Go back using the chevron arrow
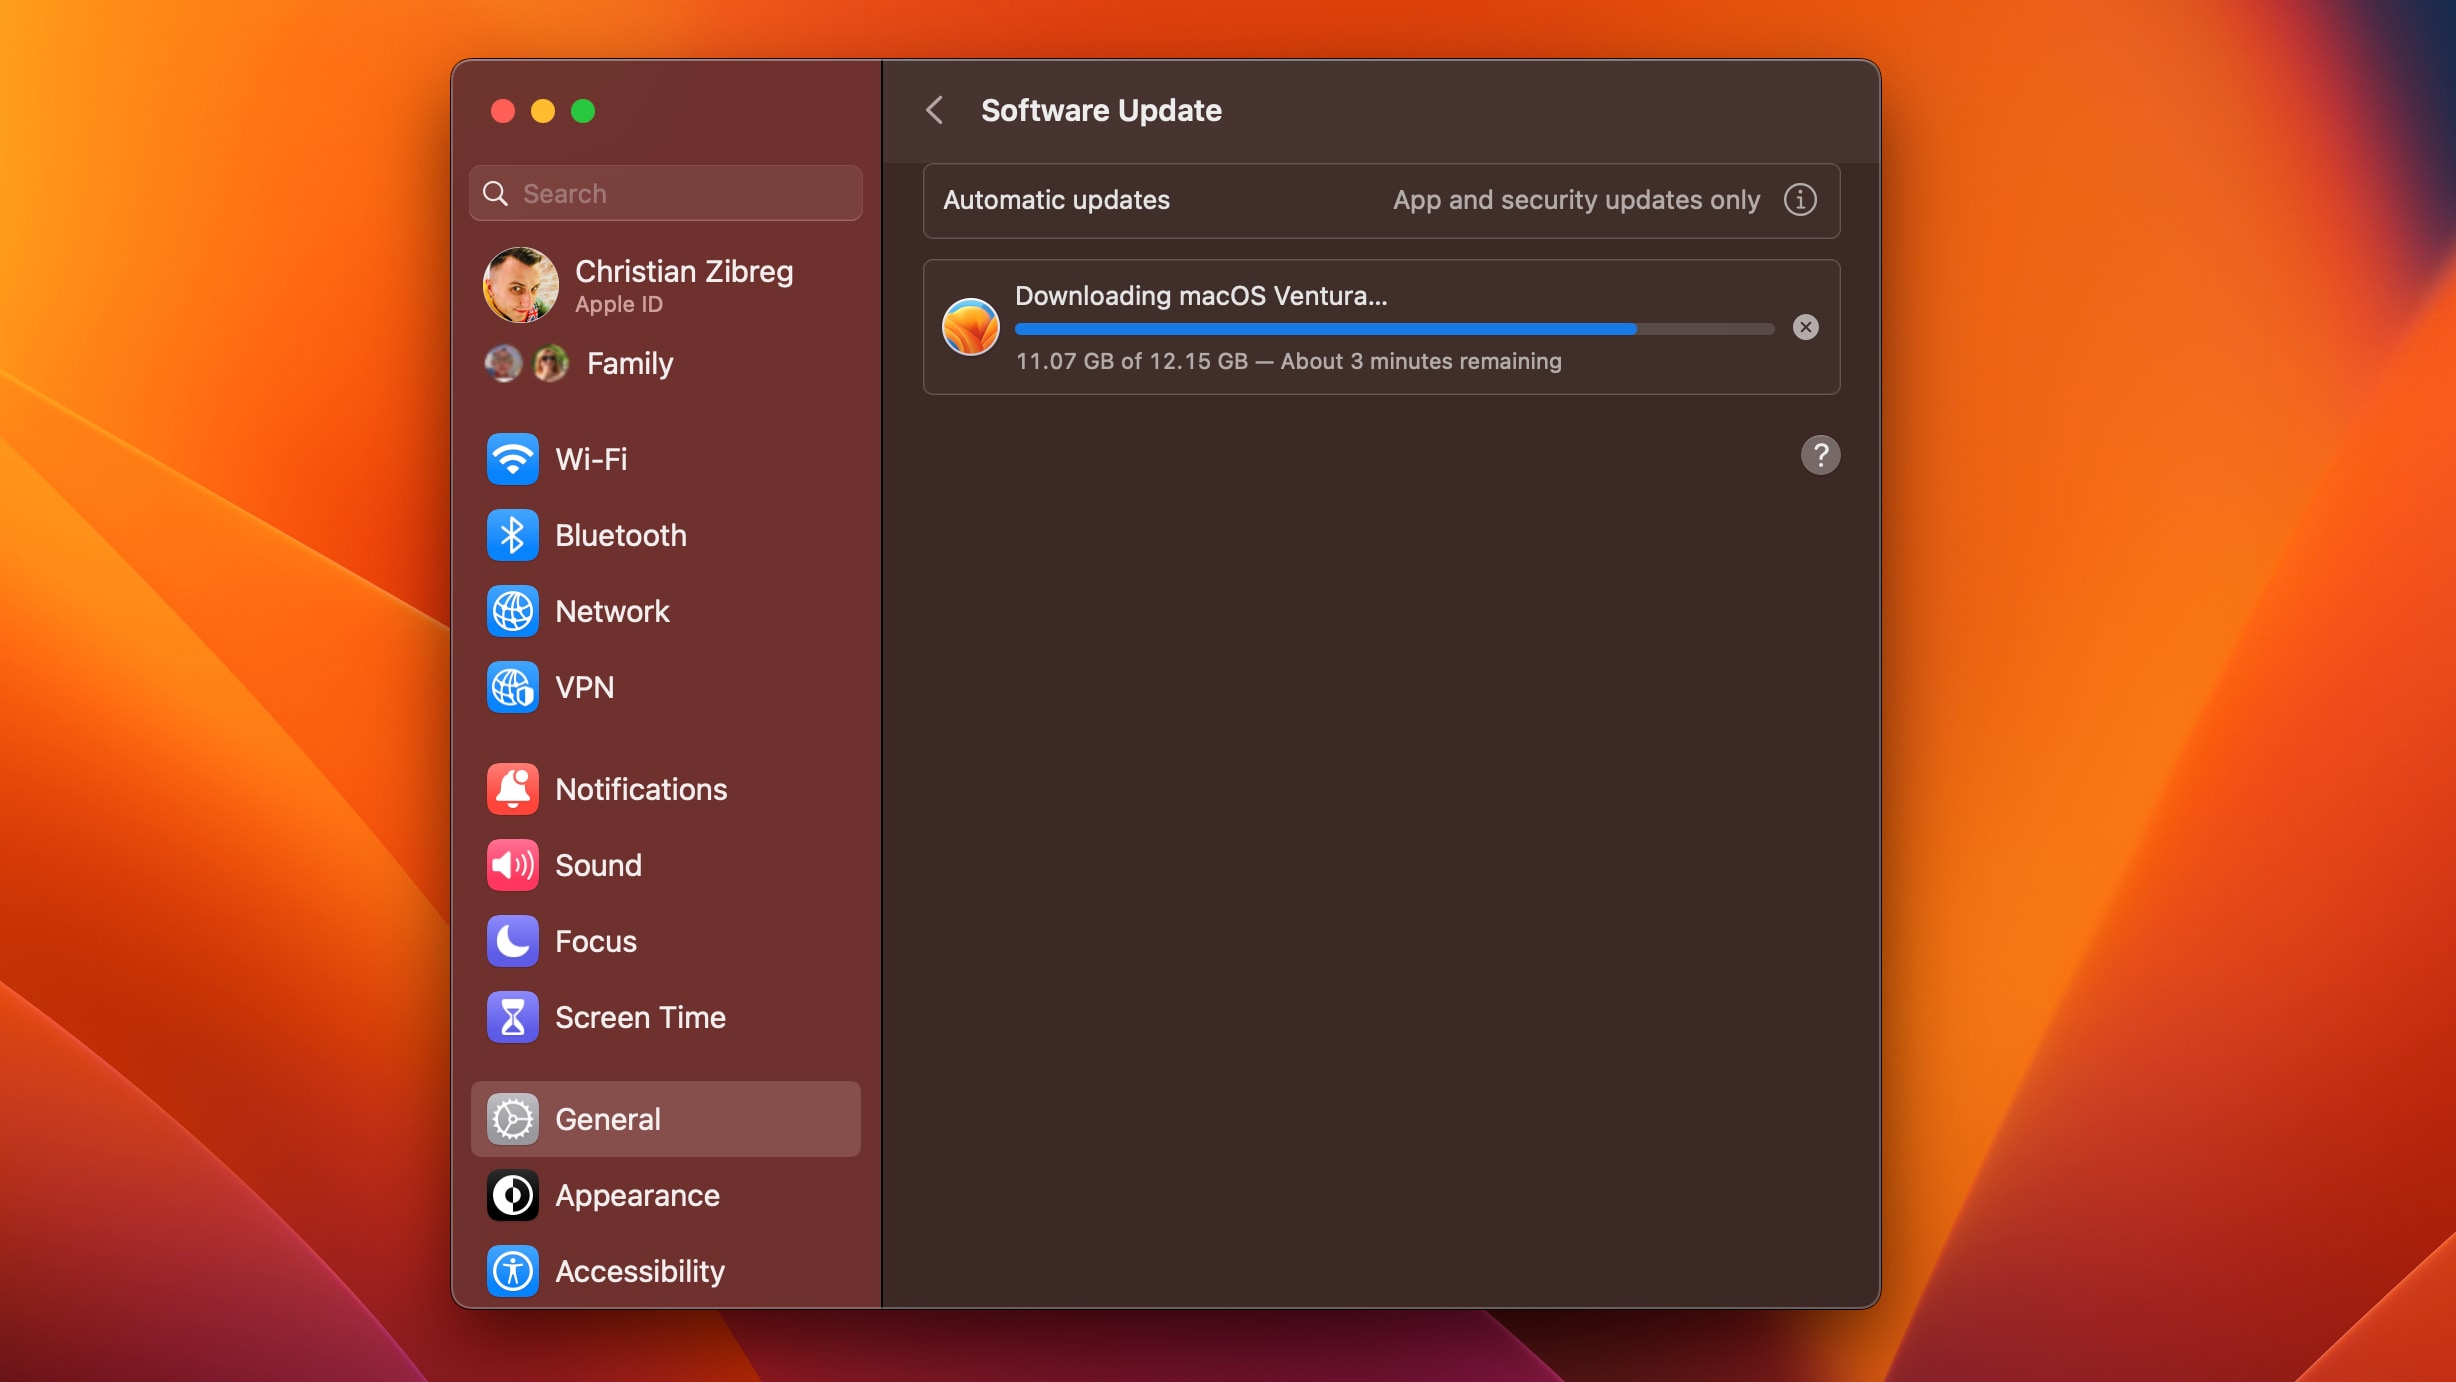Viewport: 2456px width, 1382px height. click(x=935, y=110)
